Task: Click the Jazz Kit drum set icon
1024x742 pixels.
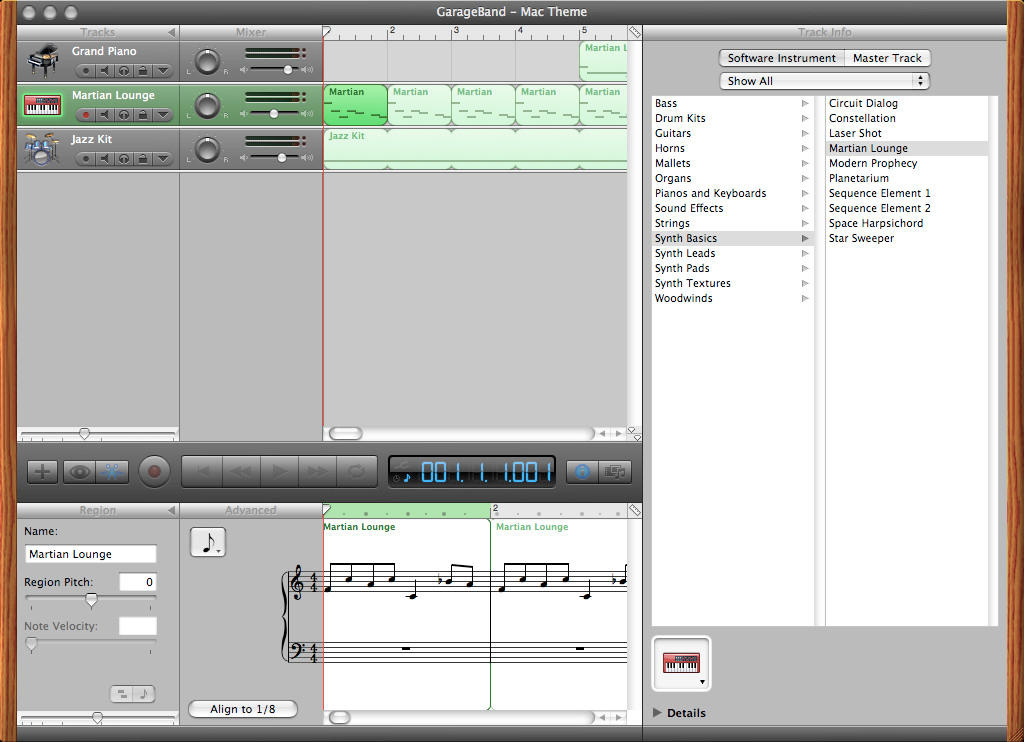Action: [x=42, y=149]
